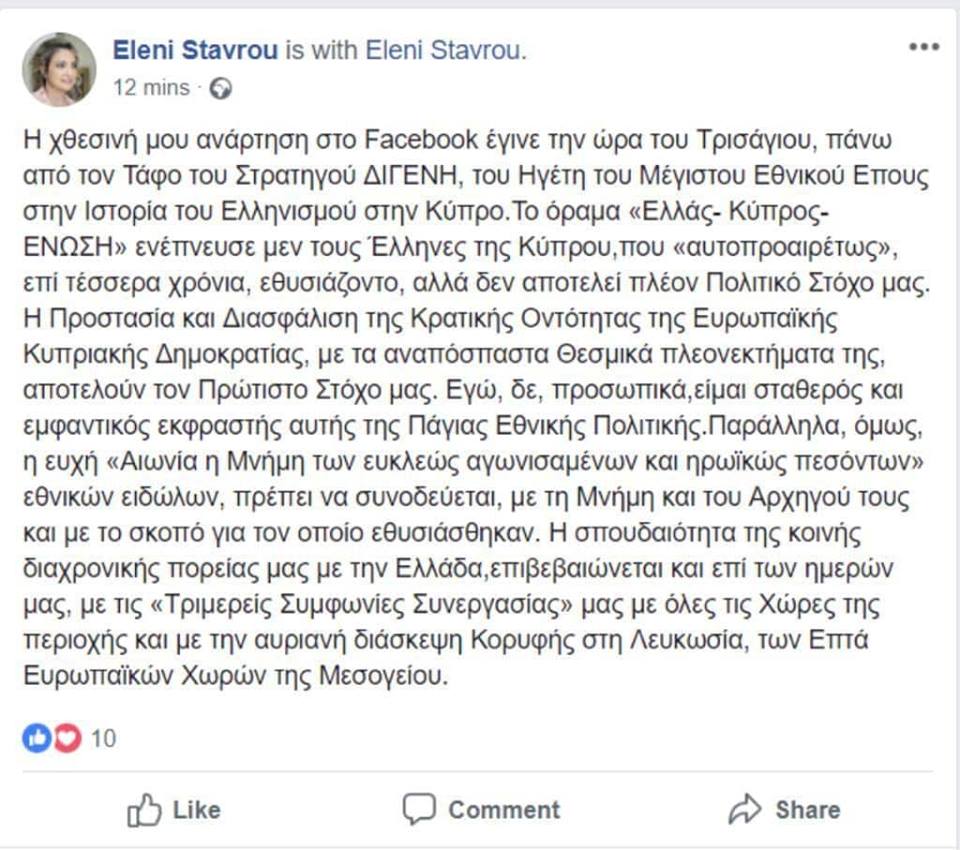The width and height of the screenshot is (960, 850).
Task: View the 10 reactions count
Action: tap(103, 739)
